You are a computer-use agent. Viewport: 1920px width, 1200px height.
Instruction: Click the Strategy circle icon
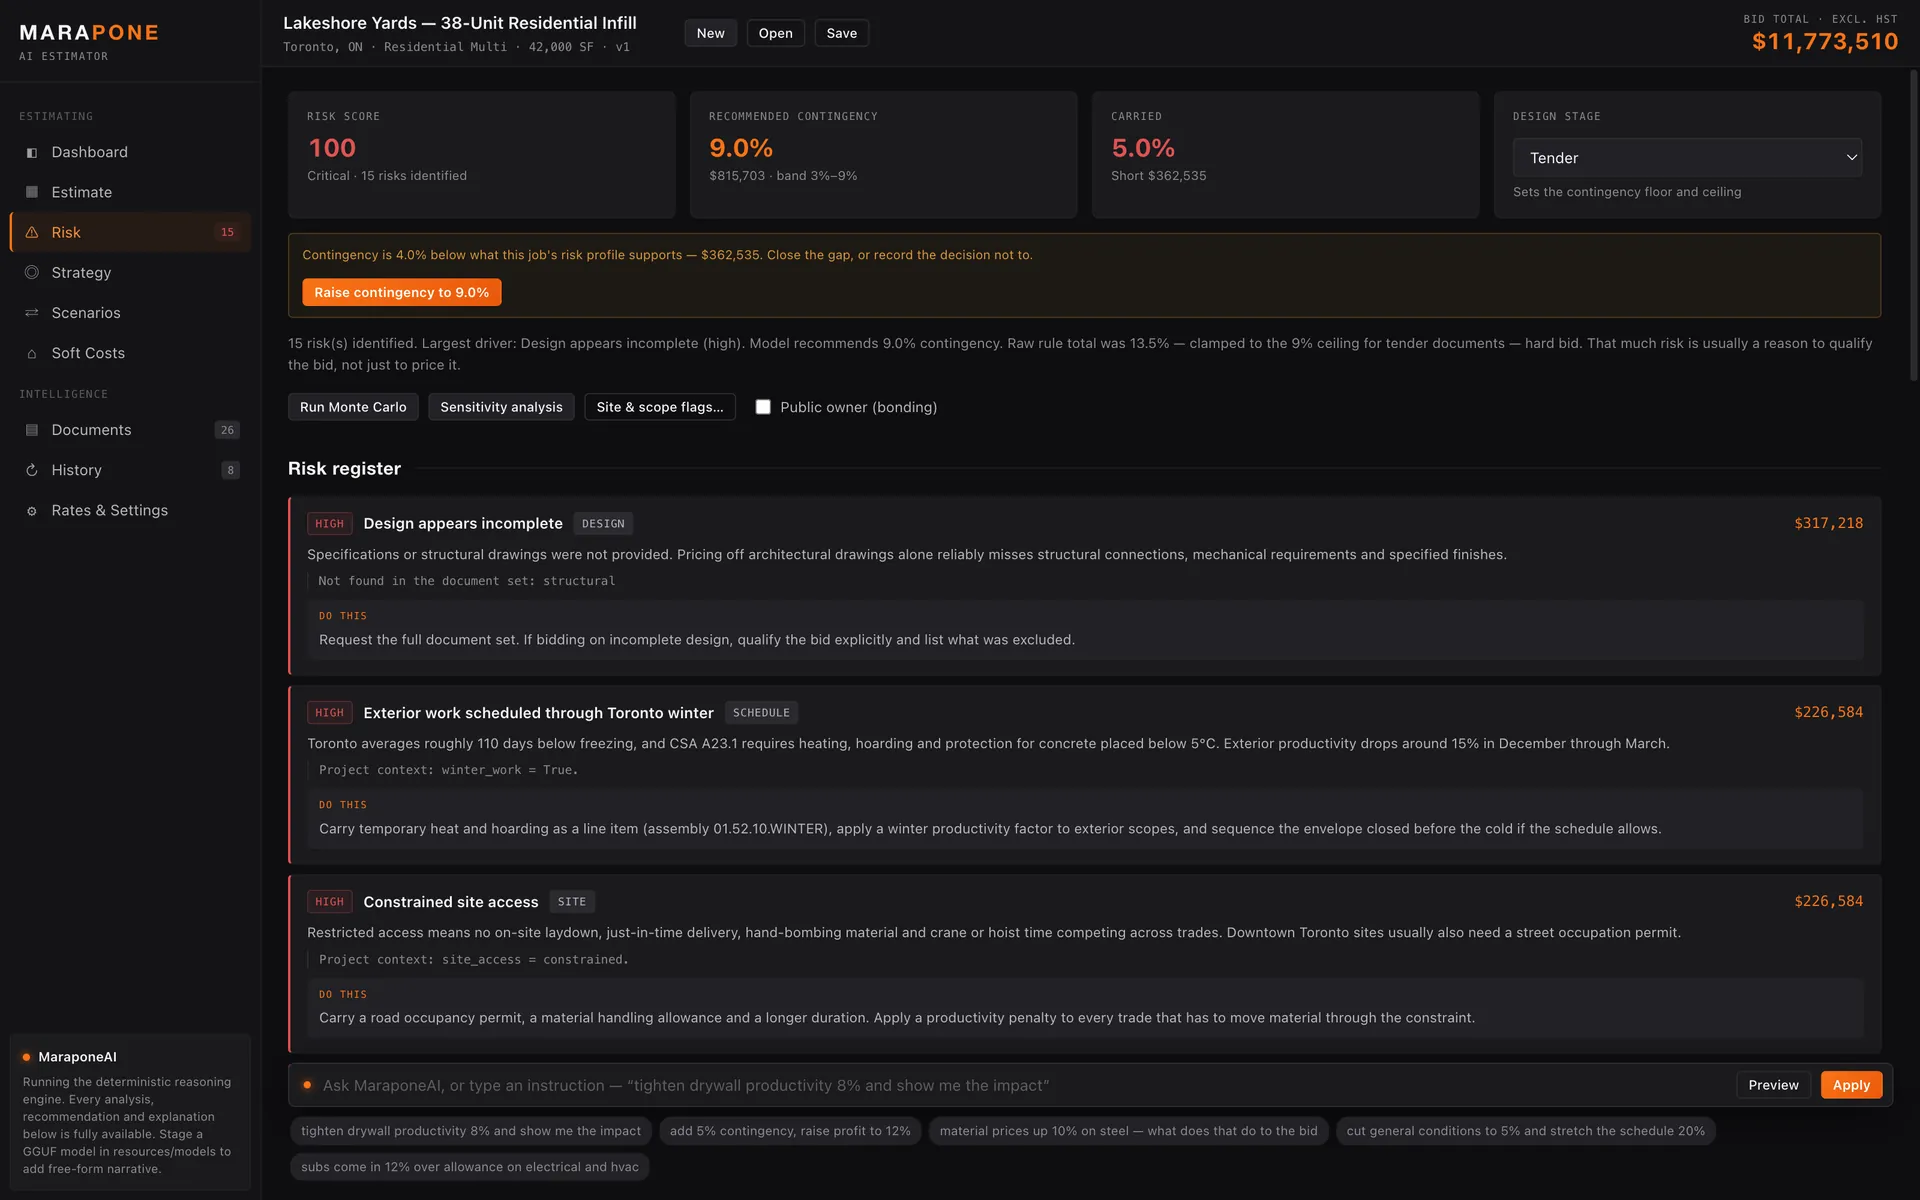click(x=32, y=272)
